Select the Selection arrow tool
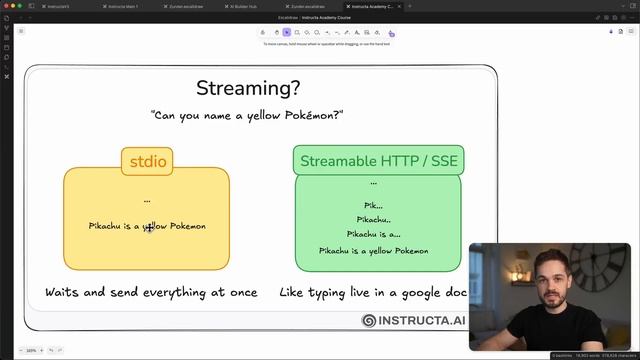Image resolution: width=640 pixels, height=360 pixels. [287, 33]
